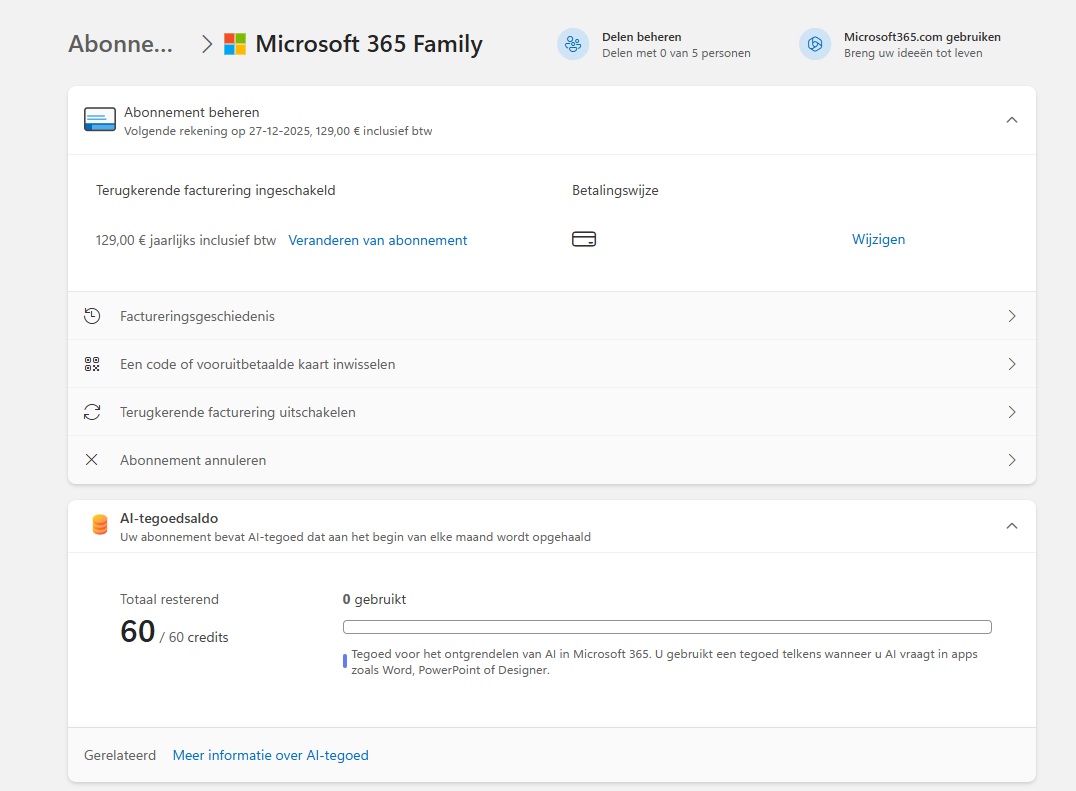Click the orange coins icon for AI-tegoedsaldo
The width and height of the screenshot is (1076, 791).
tap(100, 525)
